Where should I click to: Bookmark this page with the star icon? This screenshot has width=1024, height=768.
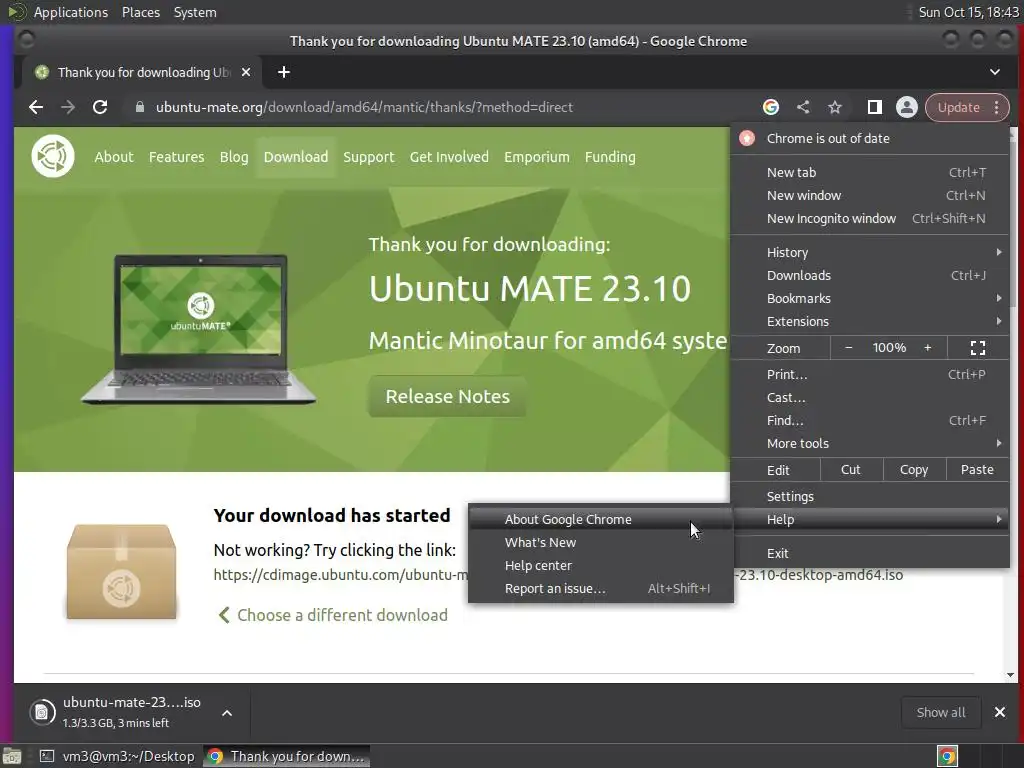pyautogui.click(x=835, y=107)
